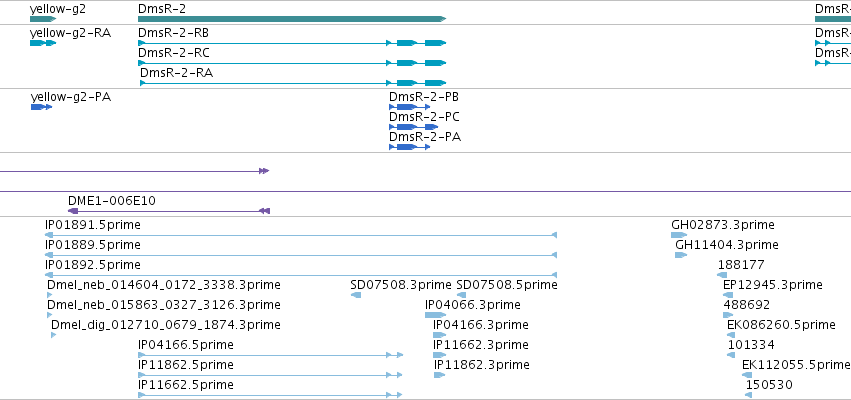Click the IP11662.5prime alignment line

(x=271, y=395)
